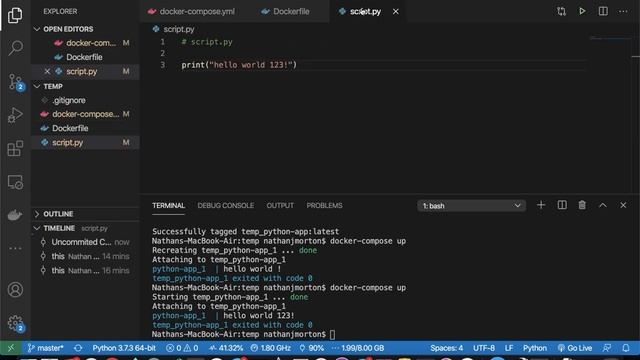Image resolution: width=640 pixels, height=360 pixels.
Task: Select script.py in TEMP folder
Action: 85,142
